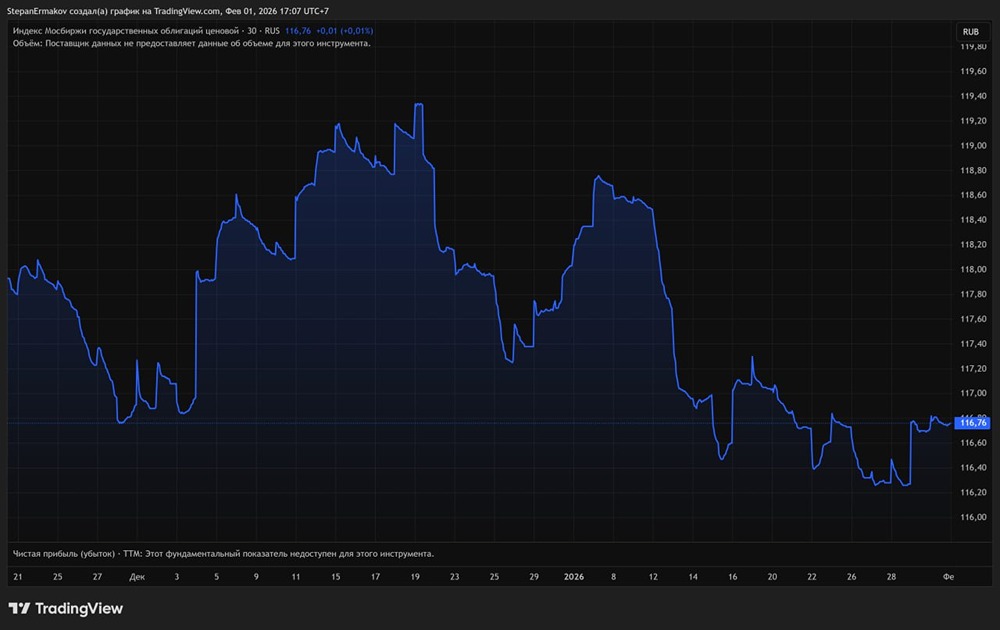Click the TradingView wordmark text in footer
The image size is (1000, 630).
click(x=79, y=608)
